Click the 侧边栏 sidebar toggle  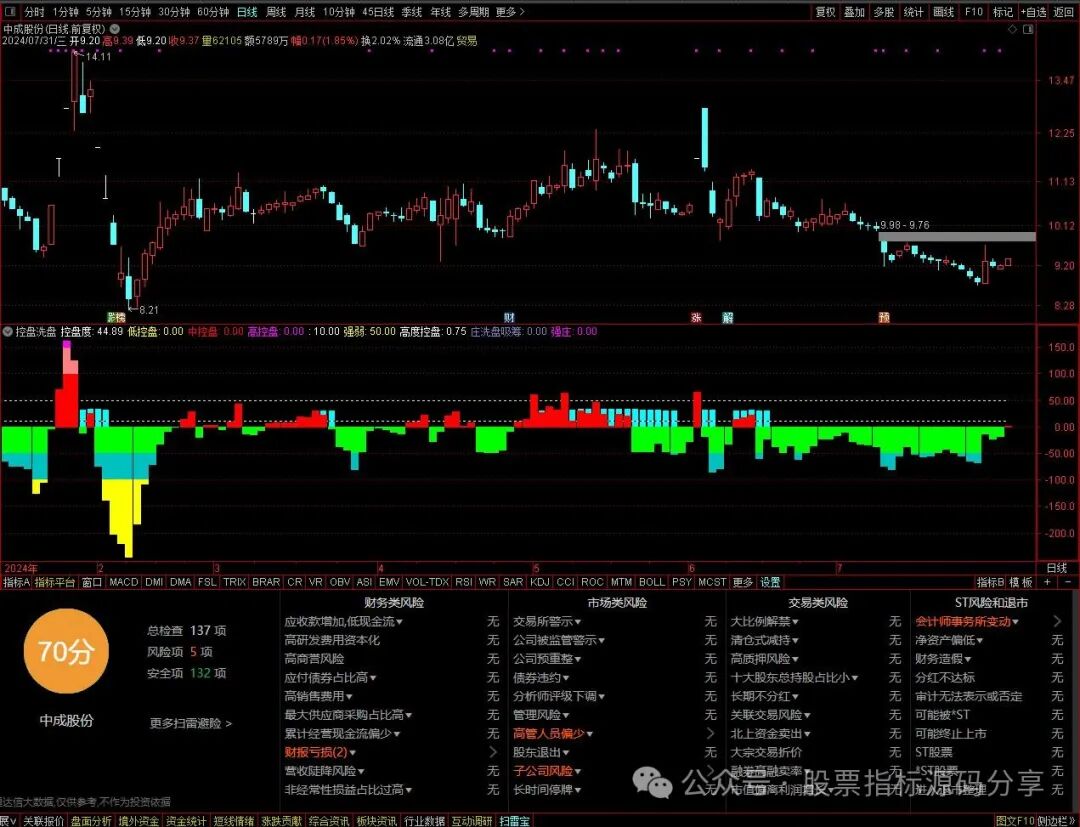1057,821
